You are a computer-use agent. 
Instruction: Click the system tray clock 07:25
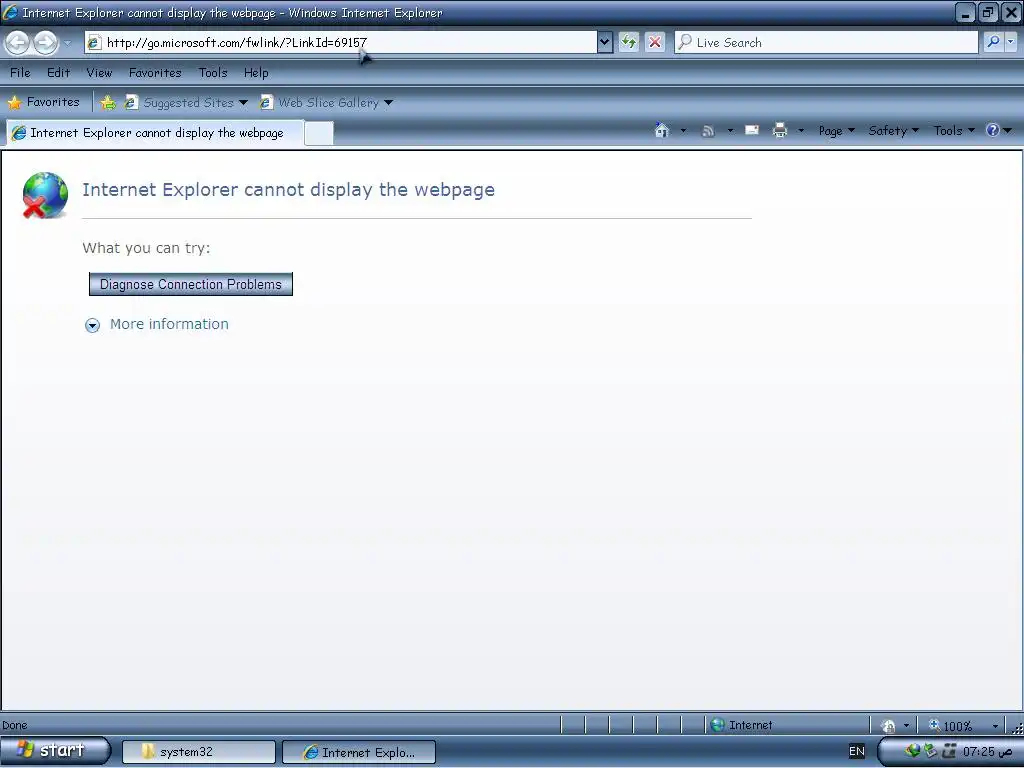click(x=987, y=752)
